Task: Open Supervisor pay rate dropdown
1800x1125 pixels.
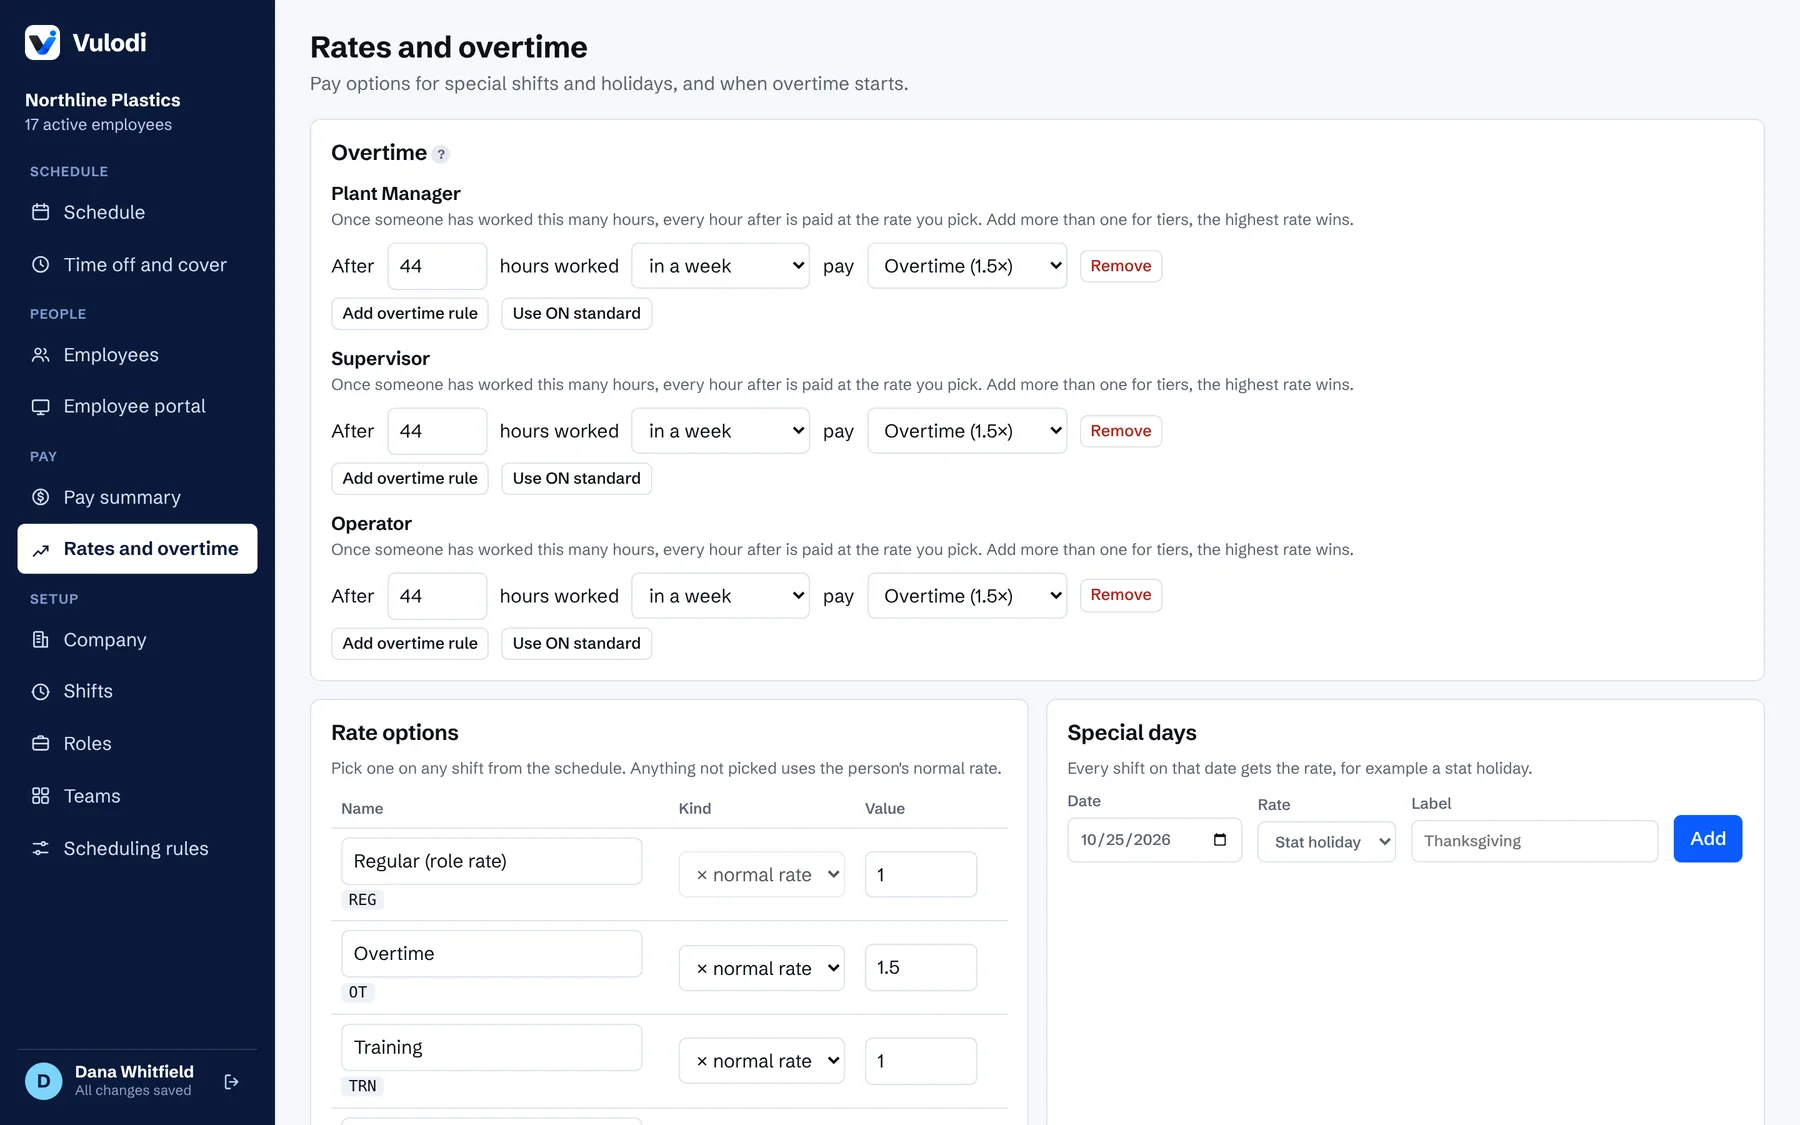Action: click(x=967, y=431)
